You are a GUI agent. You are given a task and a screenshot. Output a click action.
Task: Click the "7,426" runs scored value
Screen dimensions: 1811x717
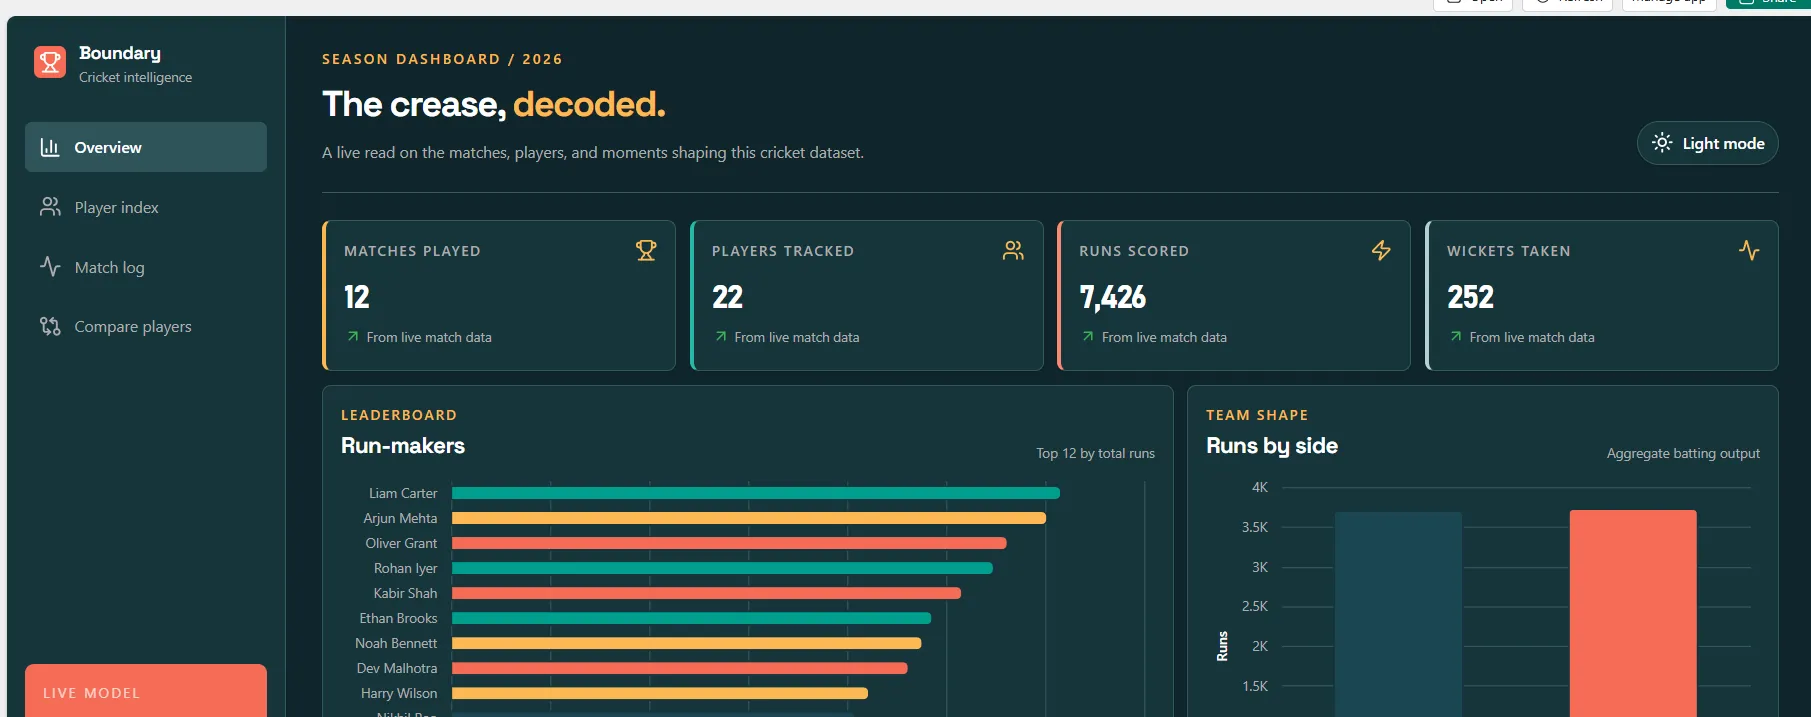1112,297
